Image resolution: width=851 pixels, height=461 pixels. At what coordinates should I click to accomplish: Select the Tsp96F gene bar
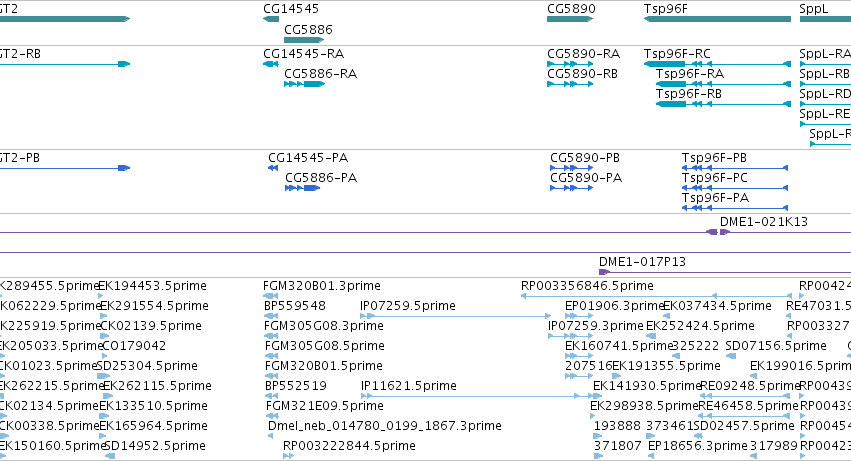[717, 19]
